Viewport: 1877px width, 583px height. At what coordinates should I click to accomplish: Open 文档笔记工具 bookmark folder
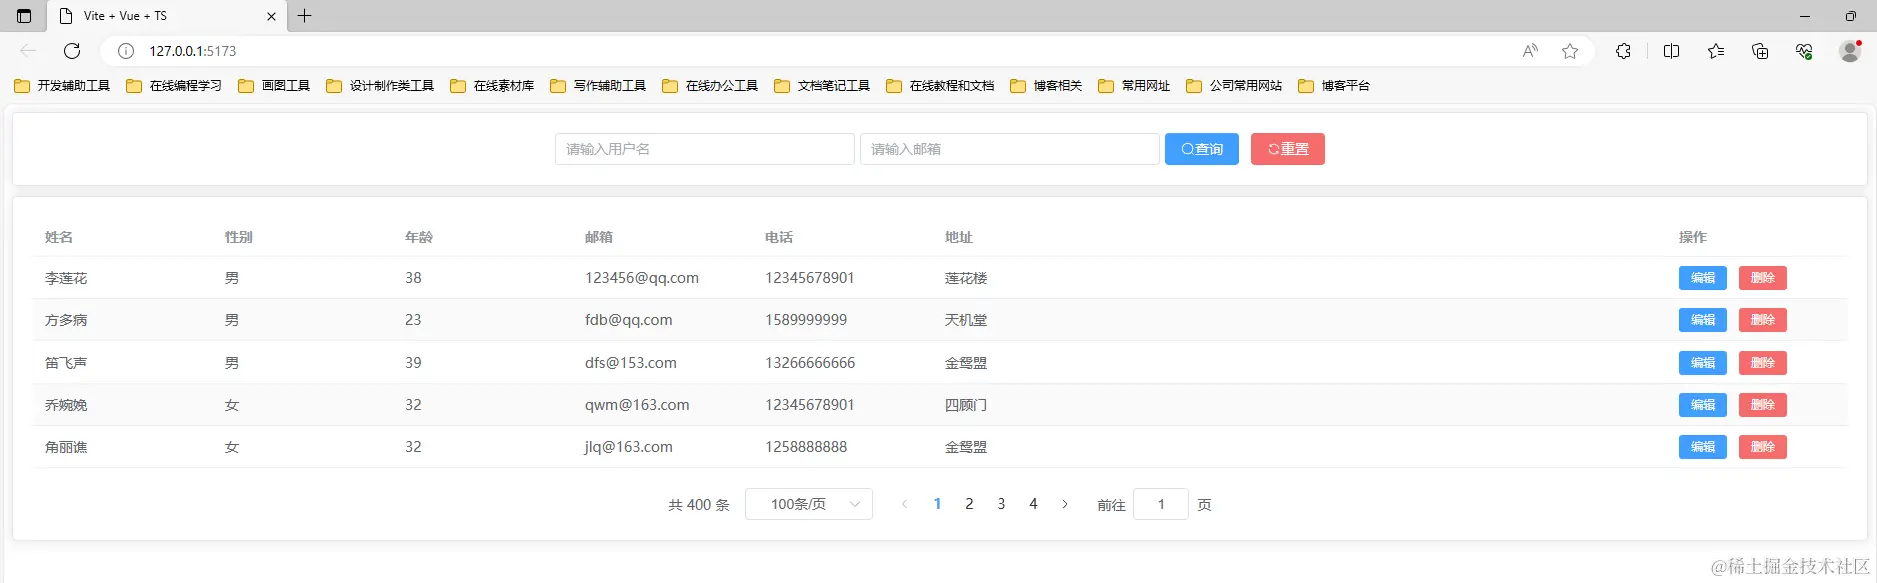(x=822, y=86)
